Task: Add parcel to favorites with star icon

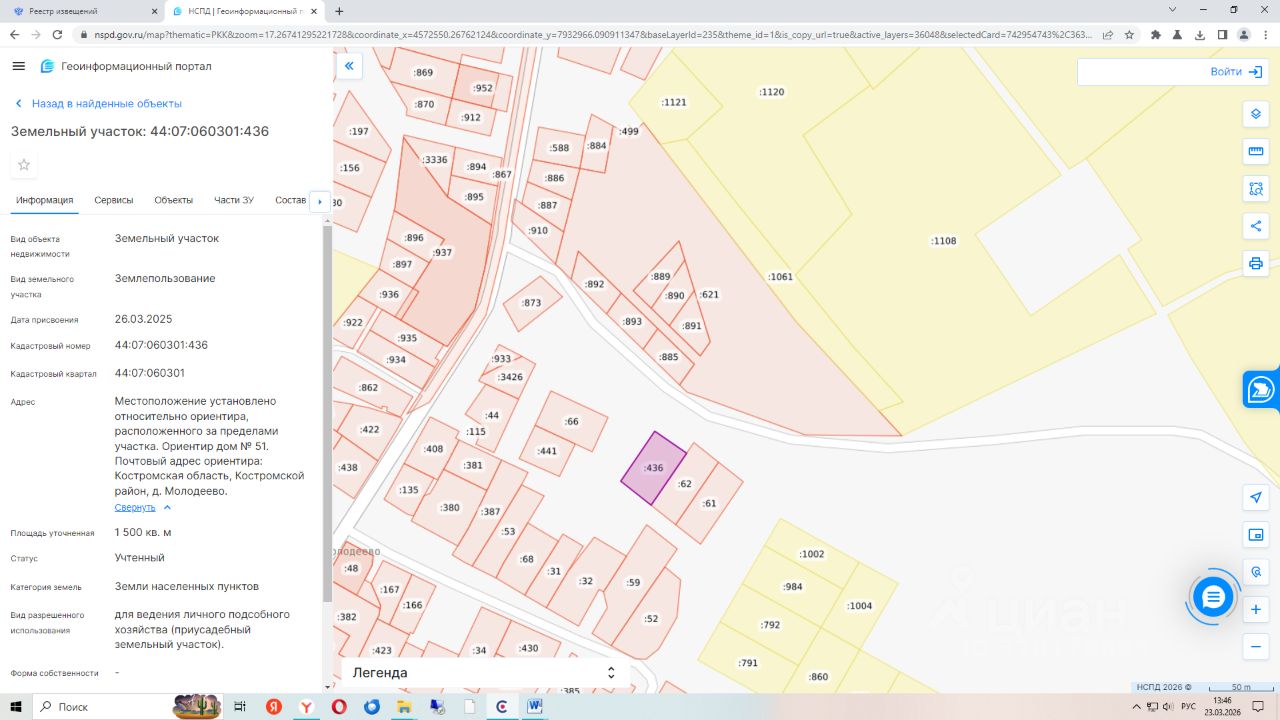Action: 24,164
